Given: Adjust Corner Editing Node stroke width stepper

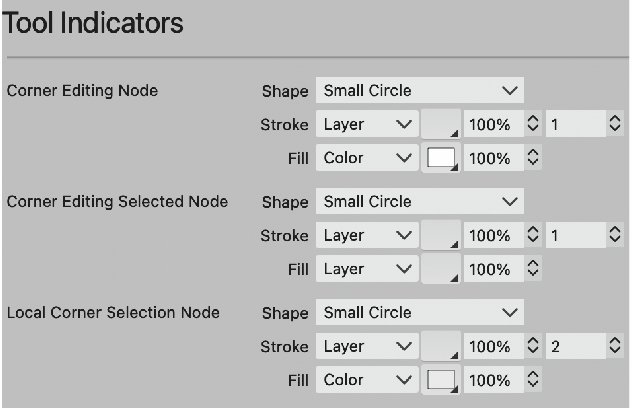Looking at the screenshot, I should pyautogui.click(x=615, y=123).
